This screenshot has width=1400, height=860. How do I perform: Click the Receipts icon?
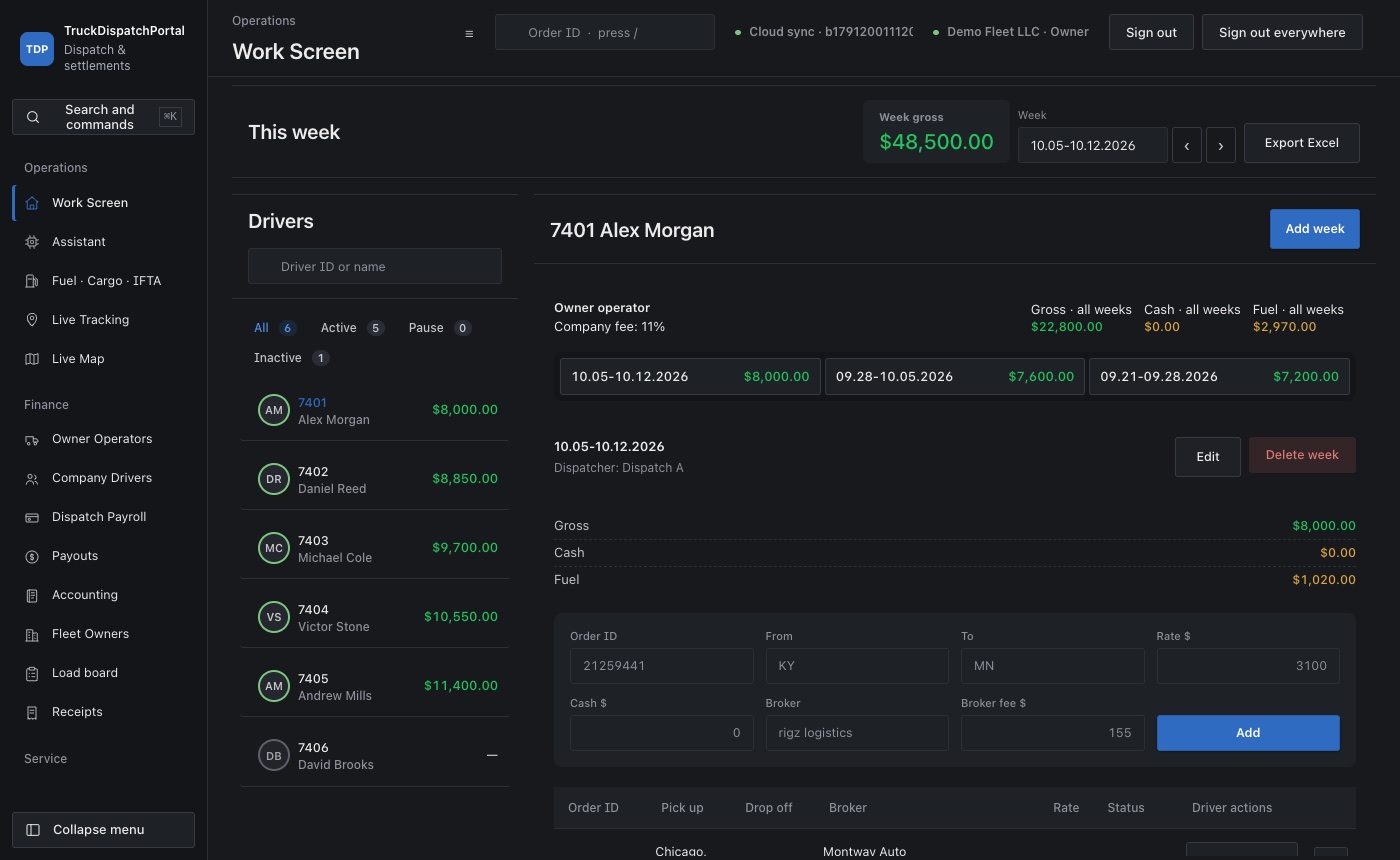click(32, 712)
